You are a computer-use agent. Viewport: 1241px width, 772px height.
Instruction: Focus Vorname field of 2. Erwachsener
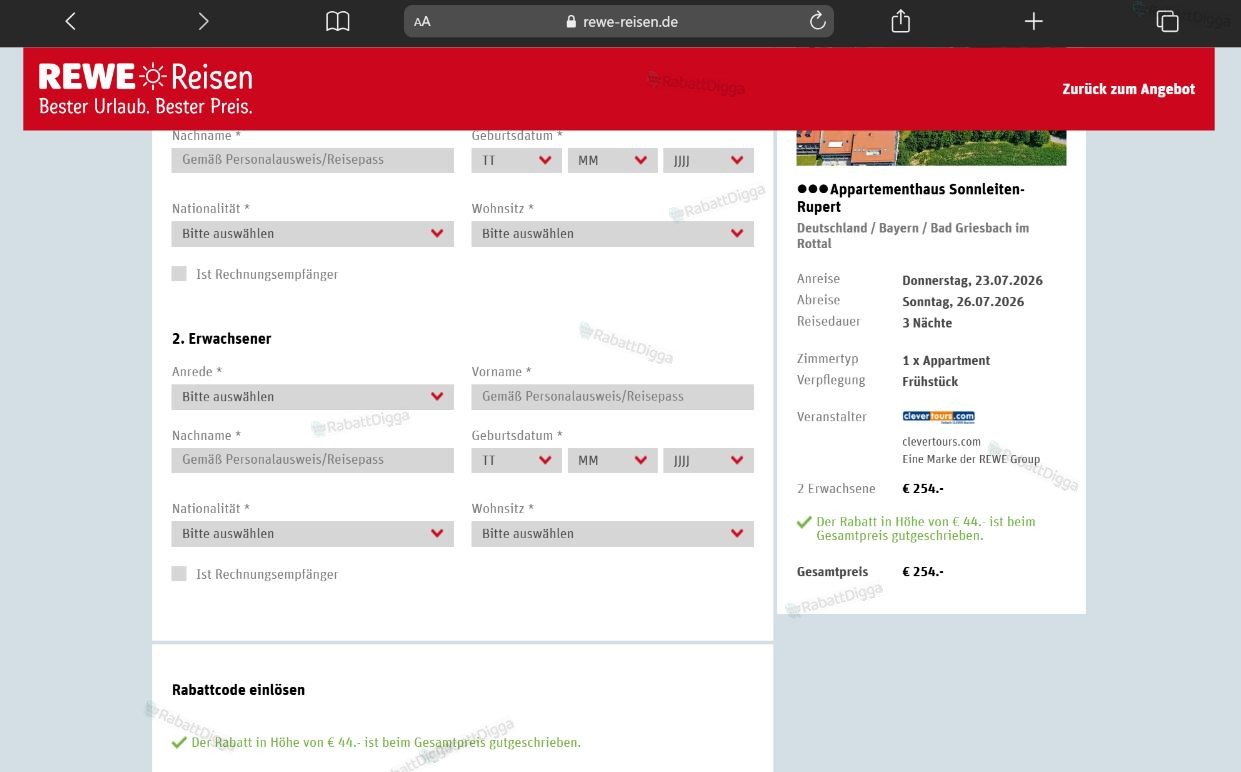pos(613,397)
